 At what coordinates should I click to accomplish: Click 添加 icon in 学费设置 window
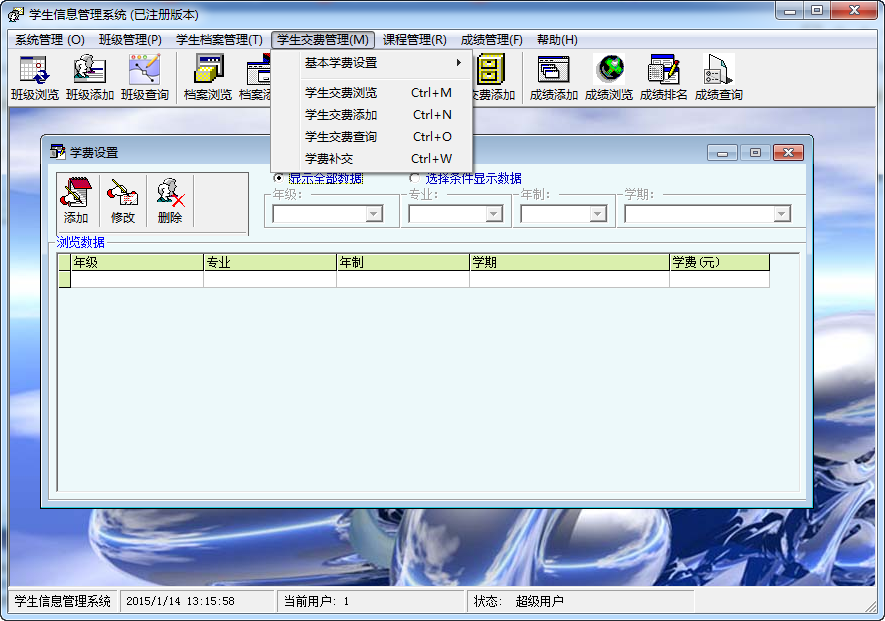[x=76, y=200]
